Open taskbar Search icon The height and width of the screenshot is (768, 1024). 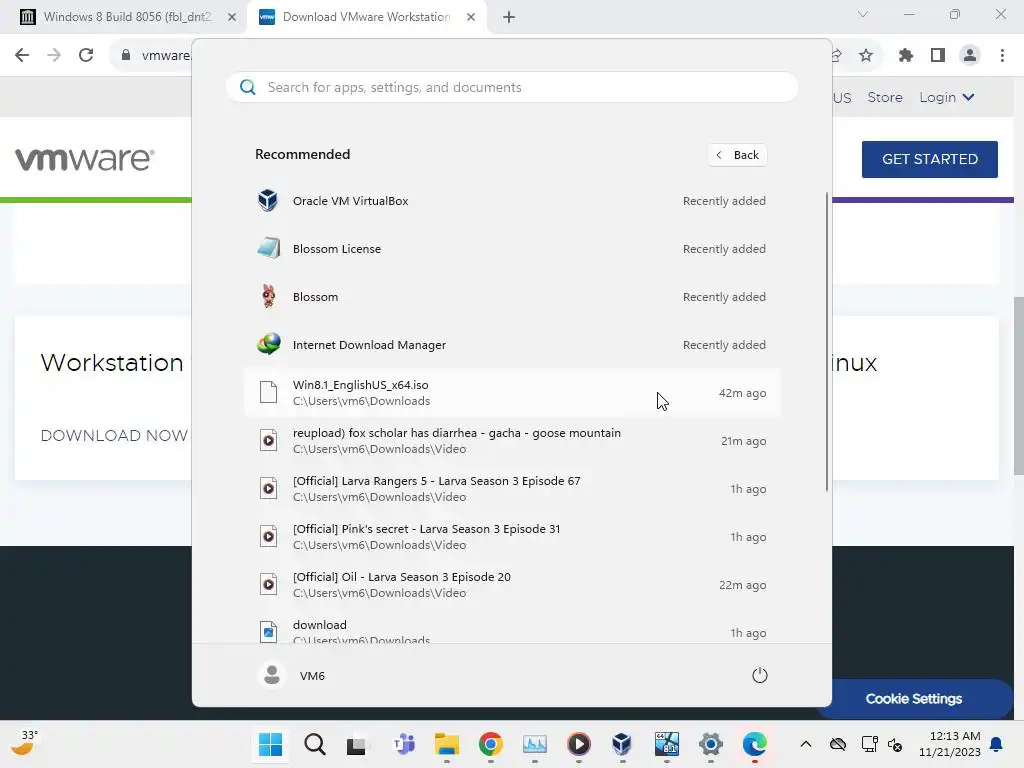point(315,744)
